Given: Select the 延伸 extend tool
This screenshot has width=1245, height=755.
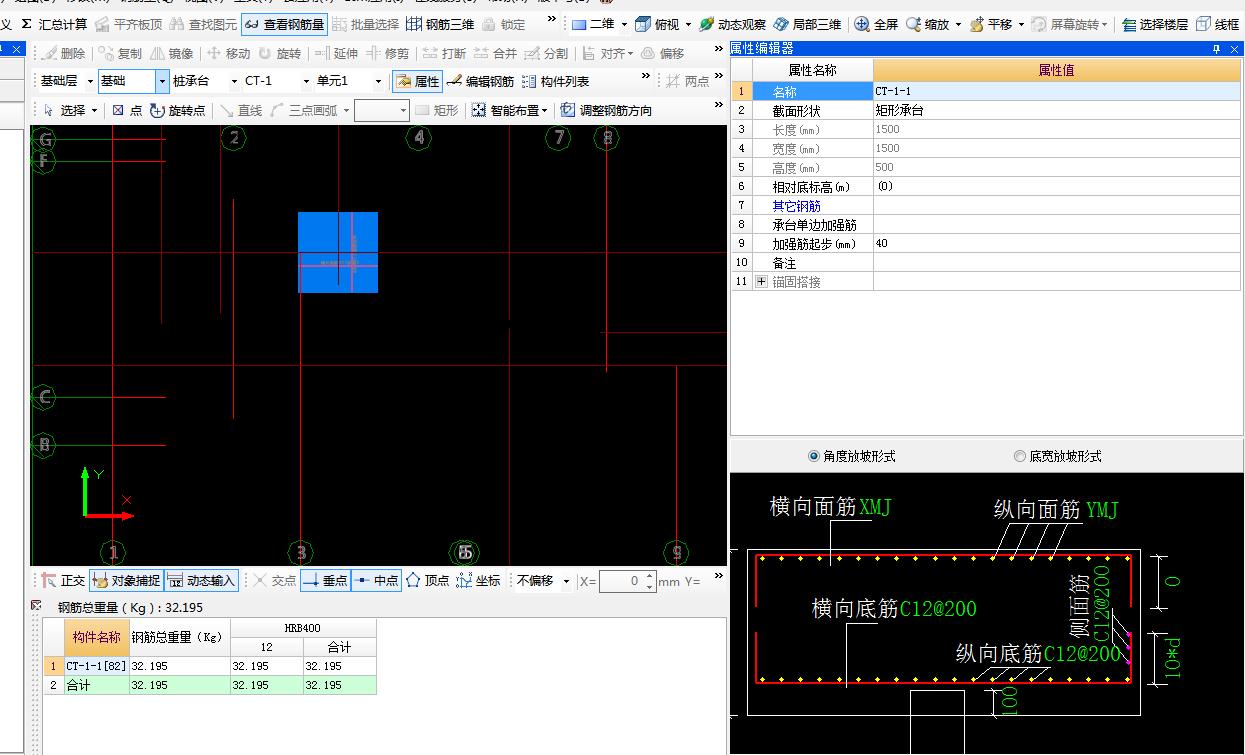Looking at the screenshot, I should [336, 53].
